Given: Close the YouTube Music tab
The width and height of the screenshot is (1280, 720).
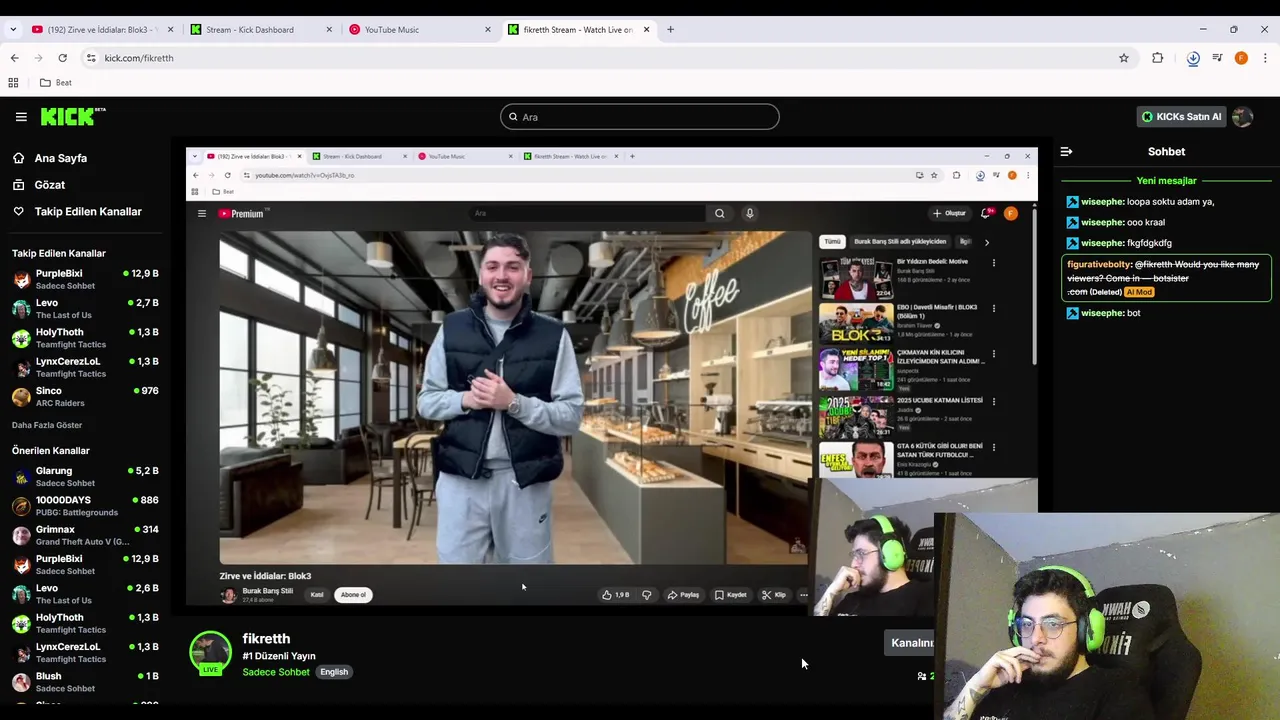Looking at the screenshot, I should click(488, 30).
